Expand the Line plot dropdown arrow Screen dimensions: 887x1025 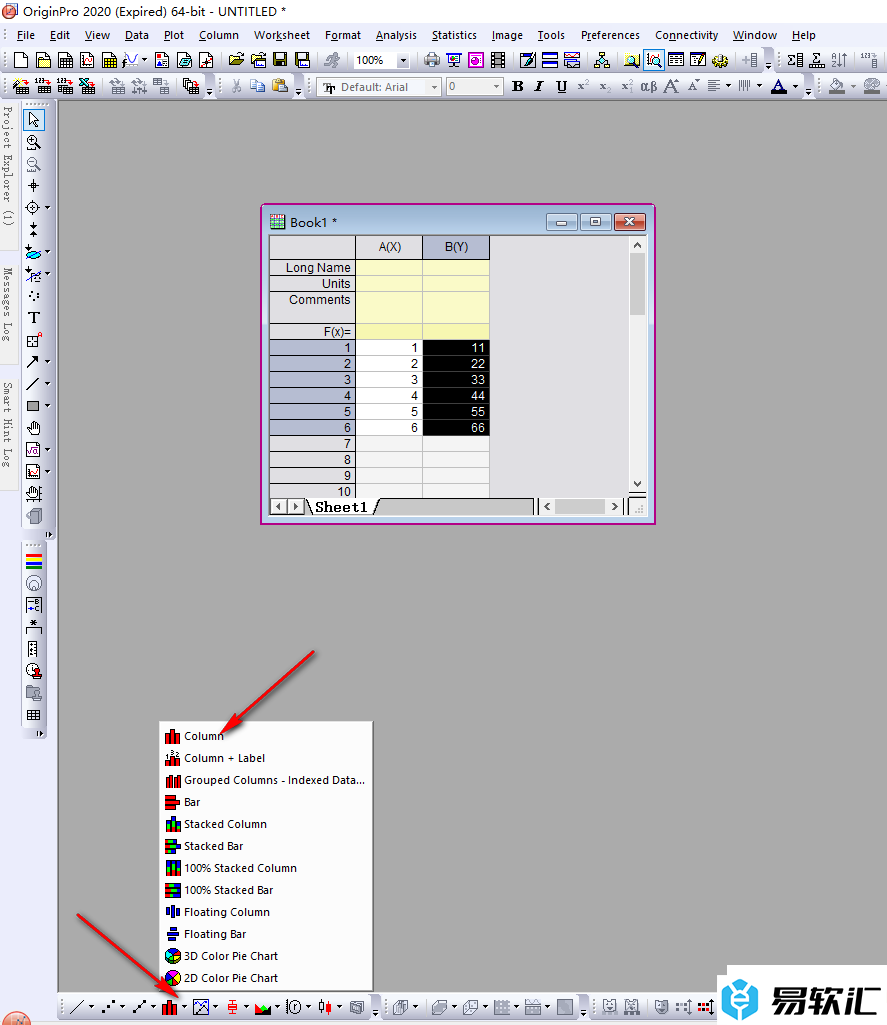click(92, 1007)
